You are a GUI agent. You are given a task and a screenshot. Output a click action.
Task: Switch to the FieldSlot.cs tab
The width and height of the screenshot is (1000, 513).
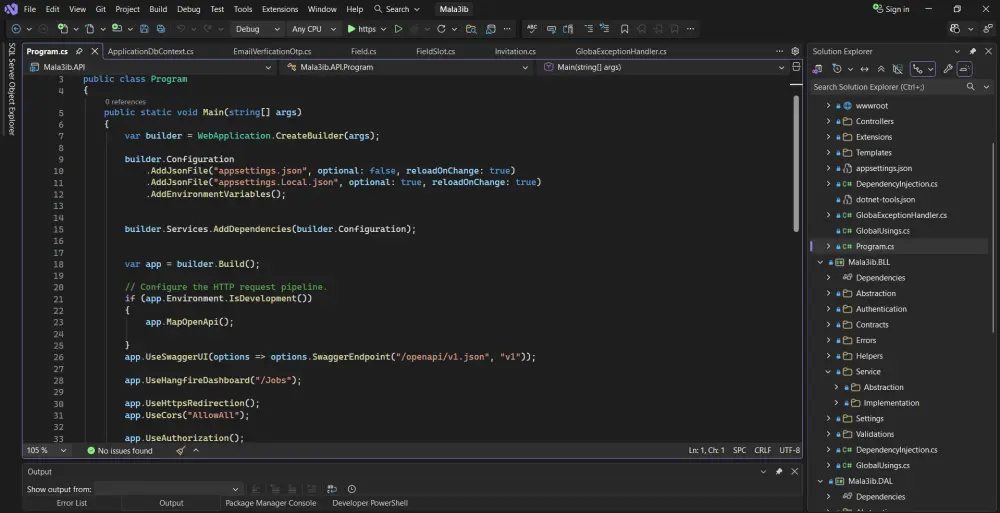pos(436,51)
